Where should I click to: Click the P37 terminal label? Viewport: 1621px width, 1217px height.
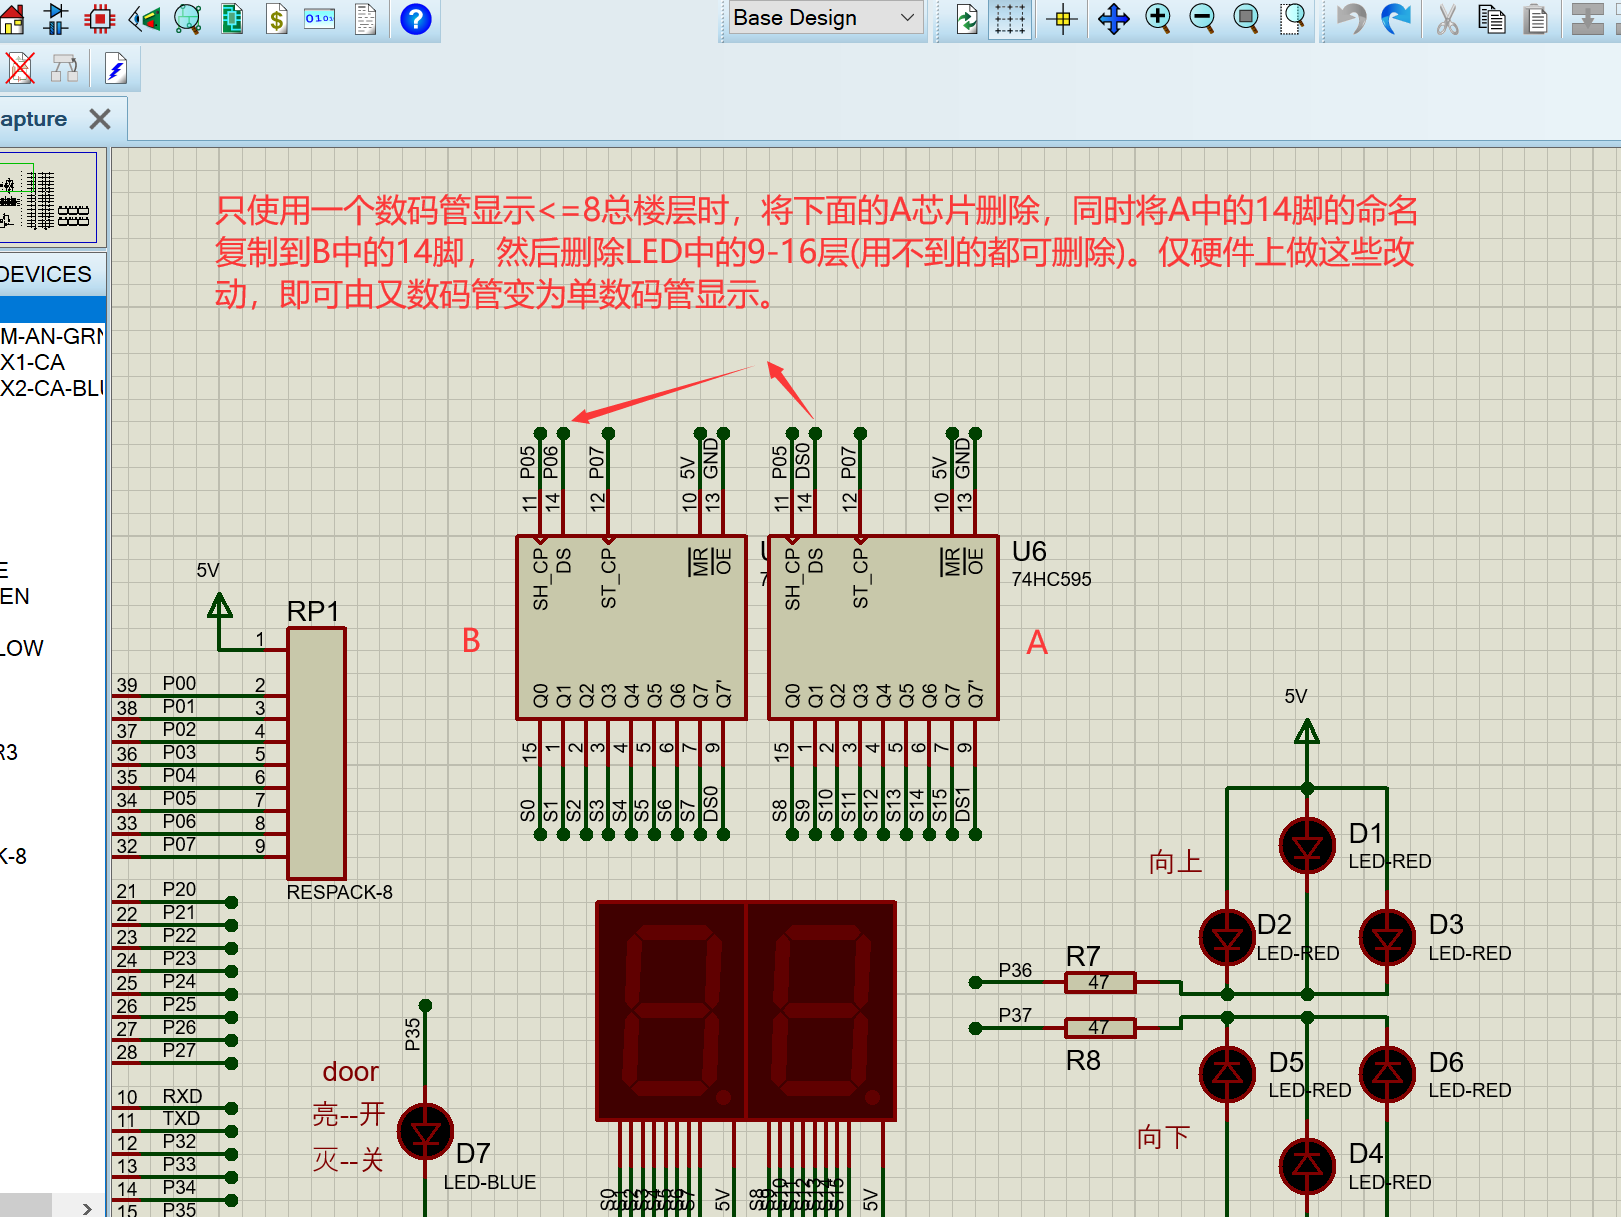(1015, 1015)
